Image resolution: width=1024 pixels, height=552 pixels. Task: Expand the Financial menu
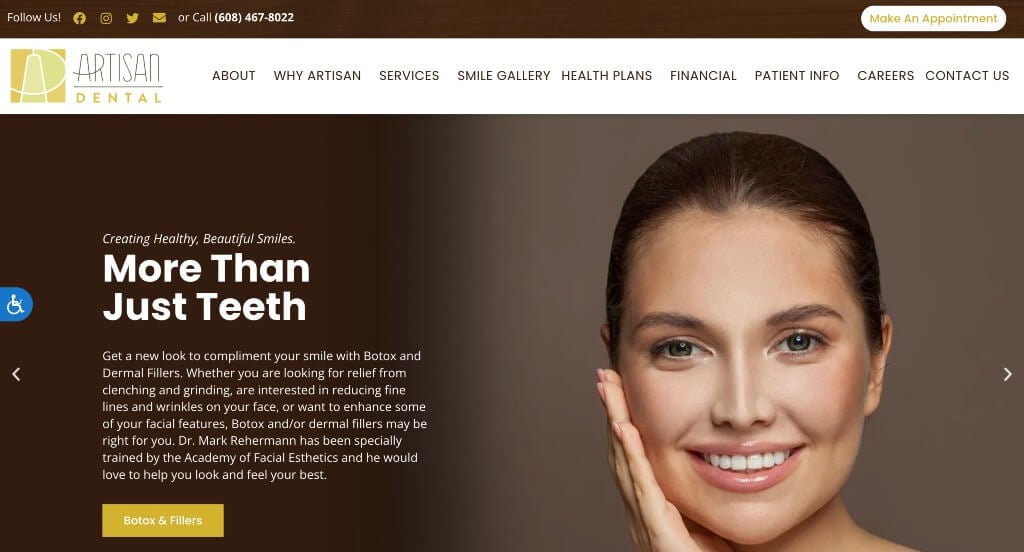703,76
